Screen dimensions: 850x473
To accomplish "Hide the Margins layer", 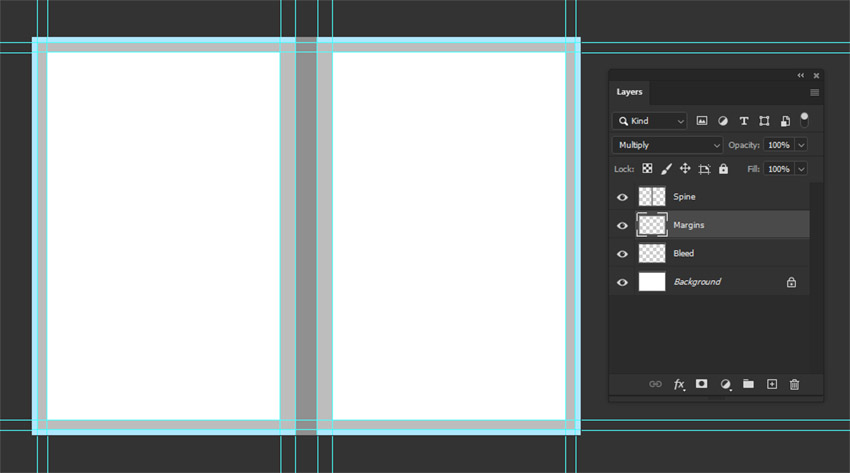I will (622, 225).
